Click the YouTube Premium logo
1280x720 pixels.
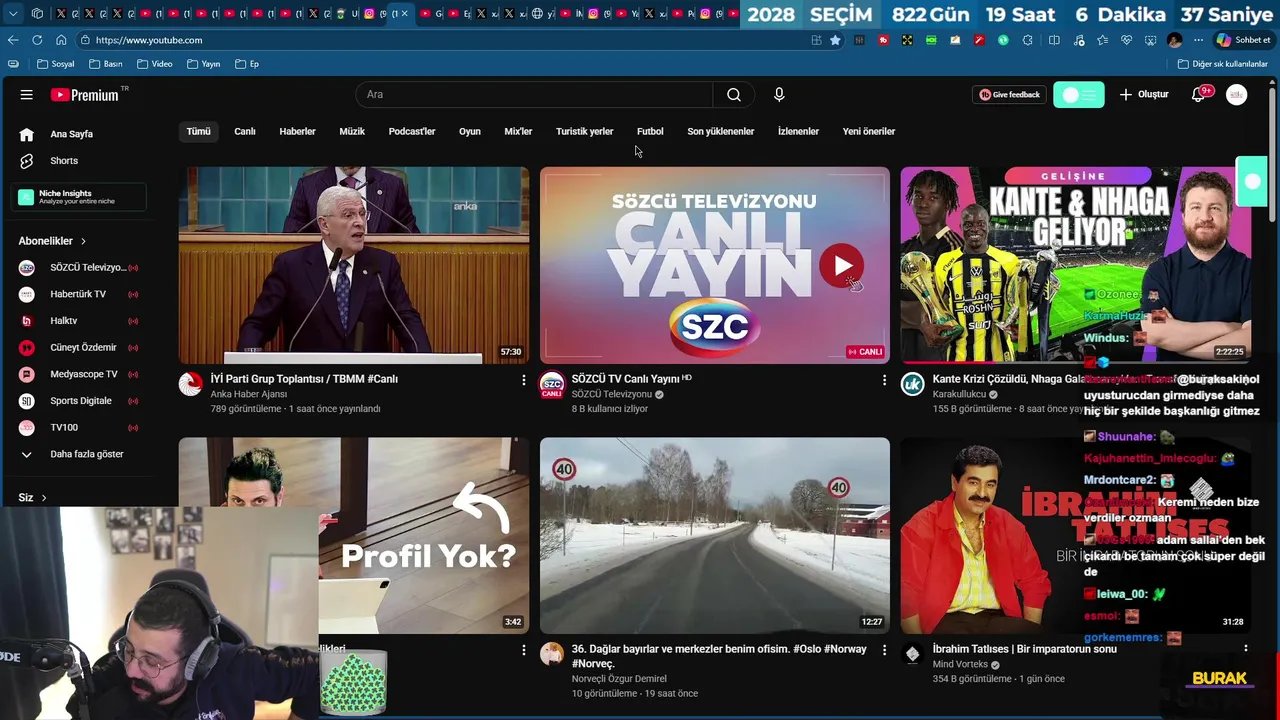pyautogui.click(x=87, y=95)
